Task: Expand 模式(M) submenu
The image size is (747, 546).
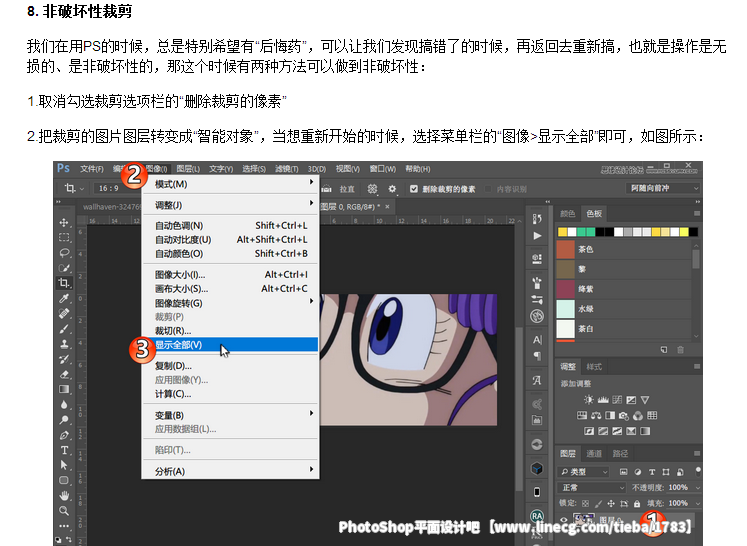Action: (x=231, y=184)
